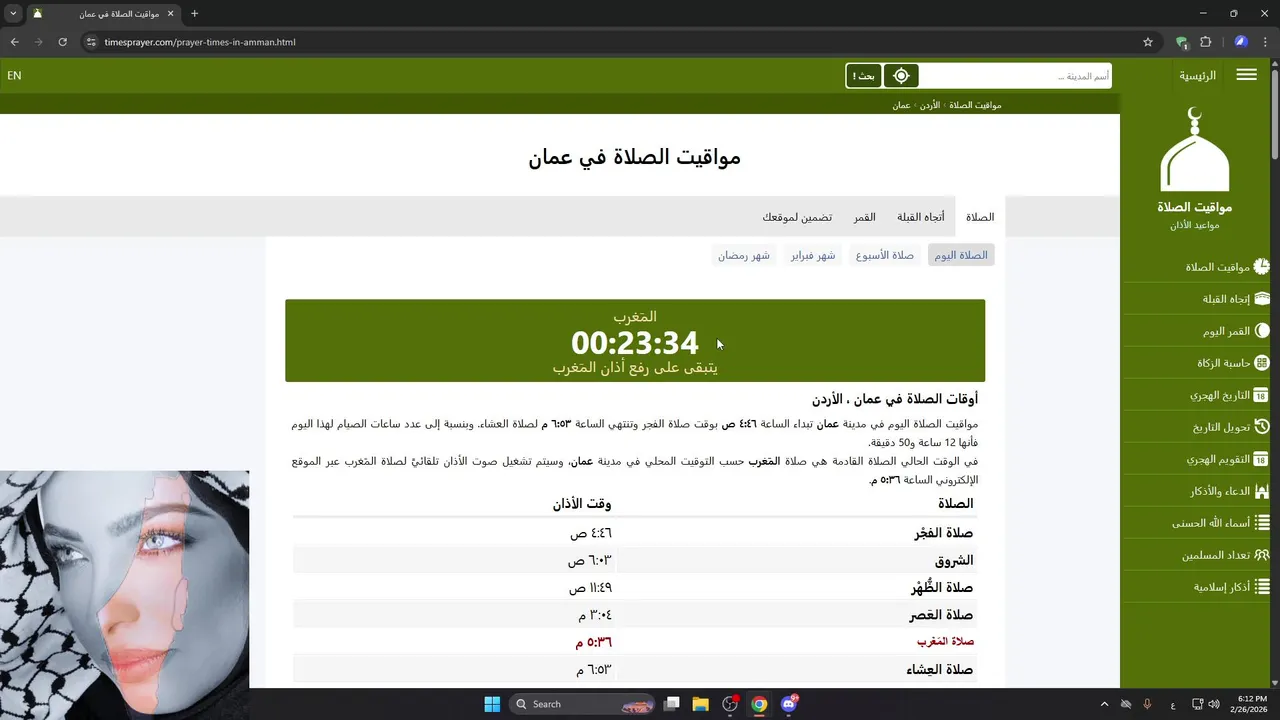Show hidden tray icons chevron
Viewport: 1280px width, 720px height.
coord(1104,704)
